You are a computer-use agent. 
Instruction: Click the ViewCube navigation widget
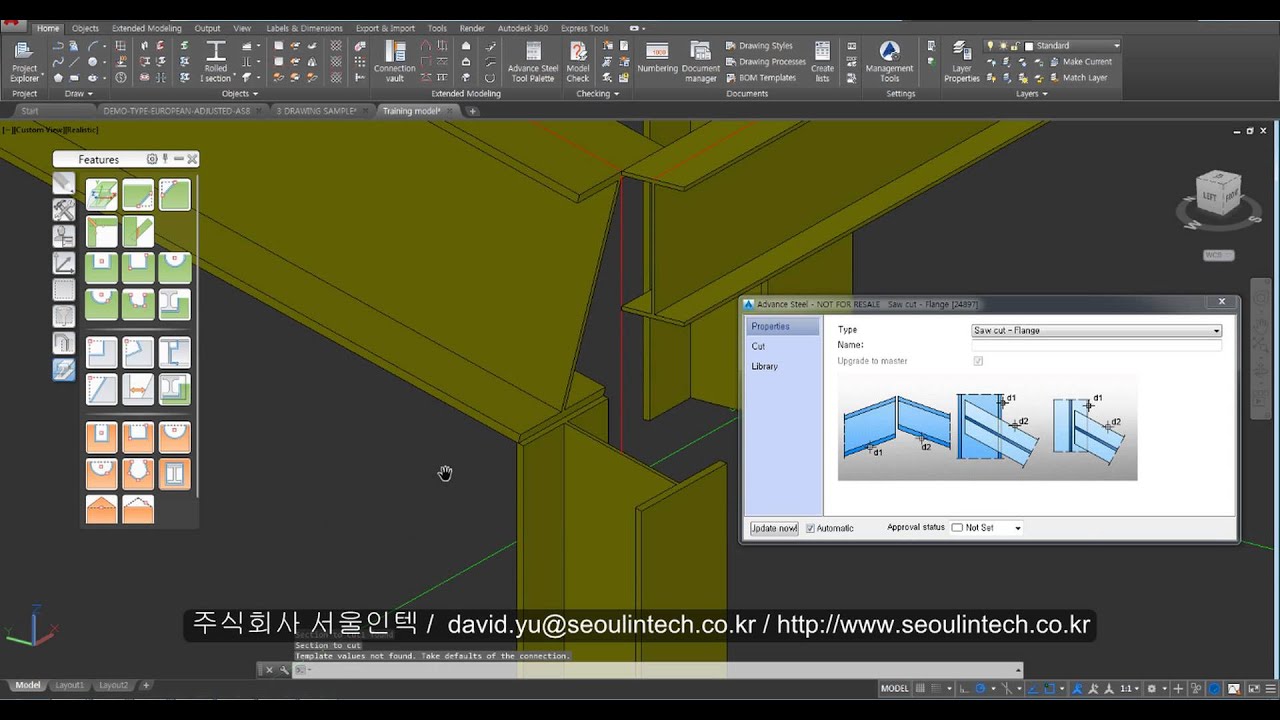point(1218,197)
